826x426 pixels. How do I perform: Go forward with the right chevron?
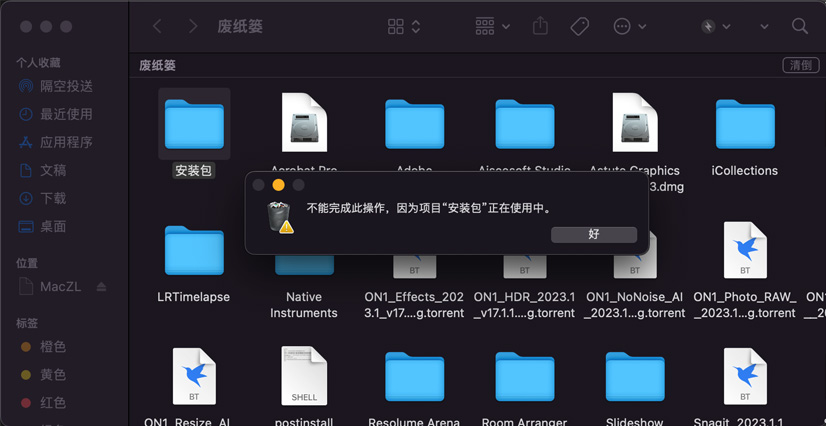193,27
